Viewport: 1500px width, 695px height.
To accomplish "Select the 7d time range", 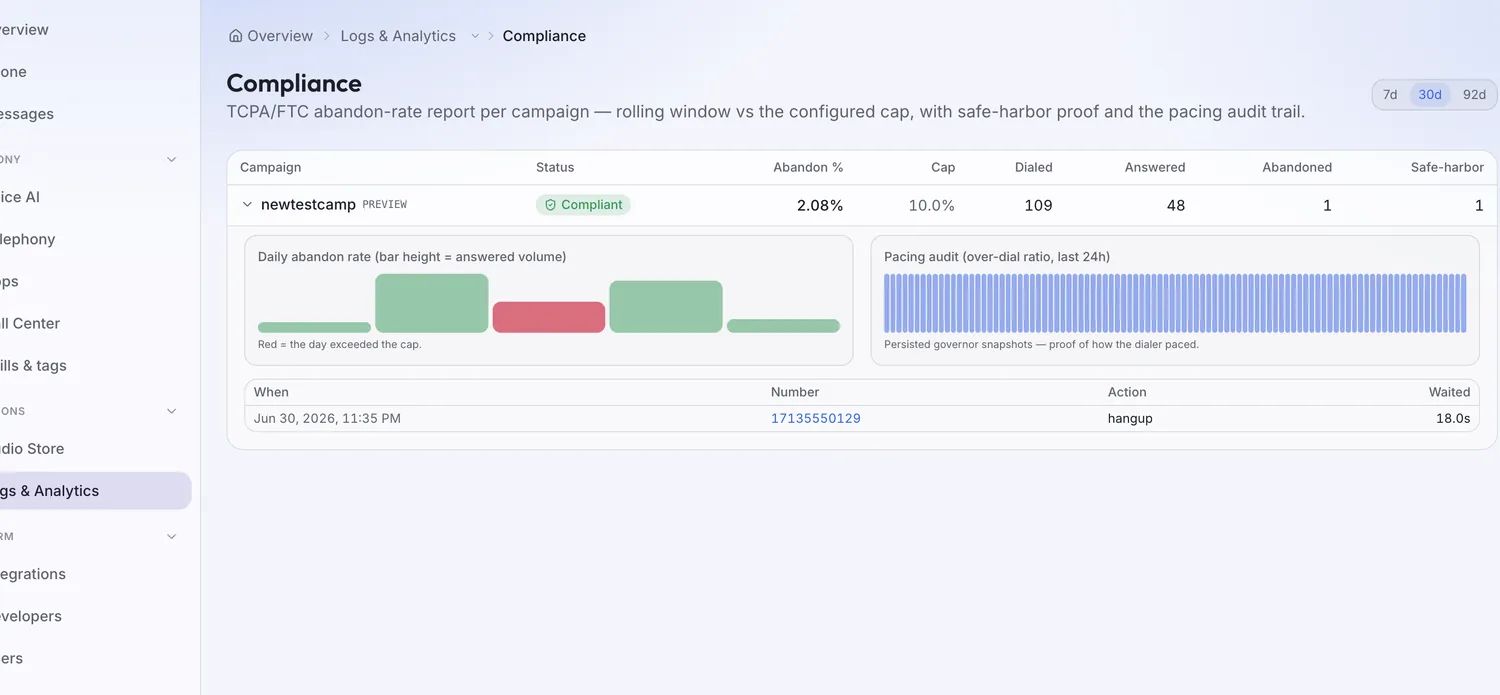I will [x=1390, y=95].
